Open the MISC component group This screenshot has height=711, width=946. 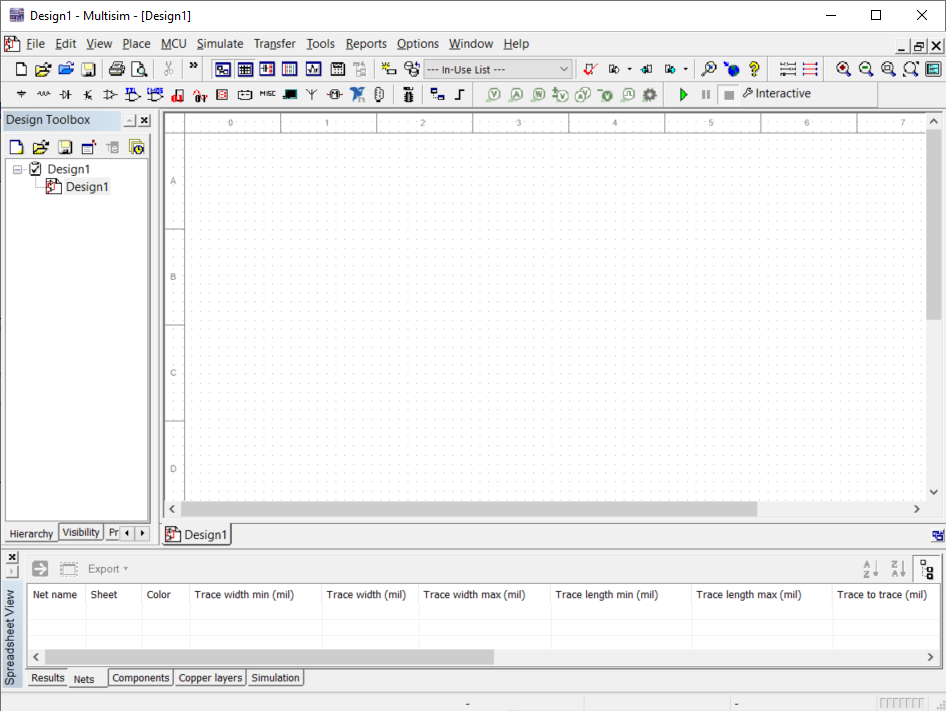coord(267,95)
